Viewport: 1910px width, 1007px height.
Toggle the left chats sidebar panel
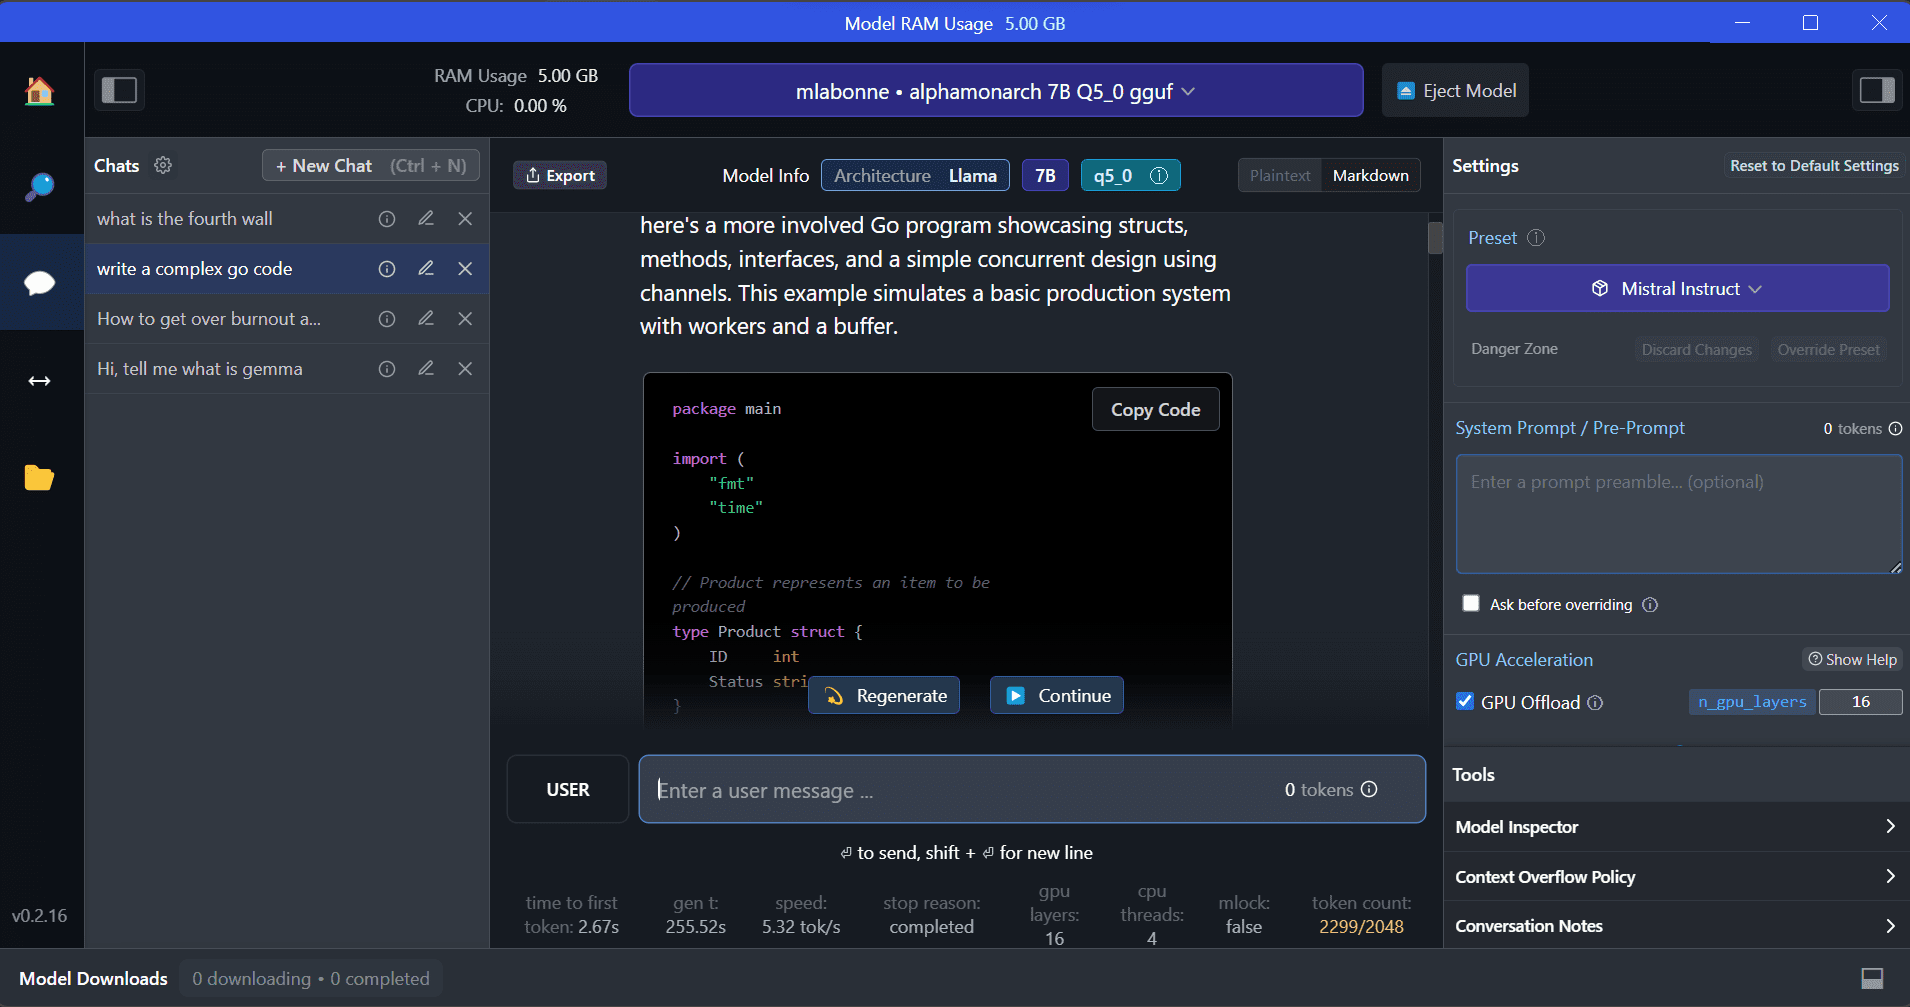[120, 90]
